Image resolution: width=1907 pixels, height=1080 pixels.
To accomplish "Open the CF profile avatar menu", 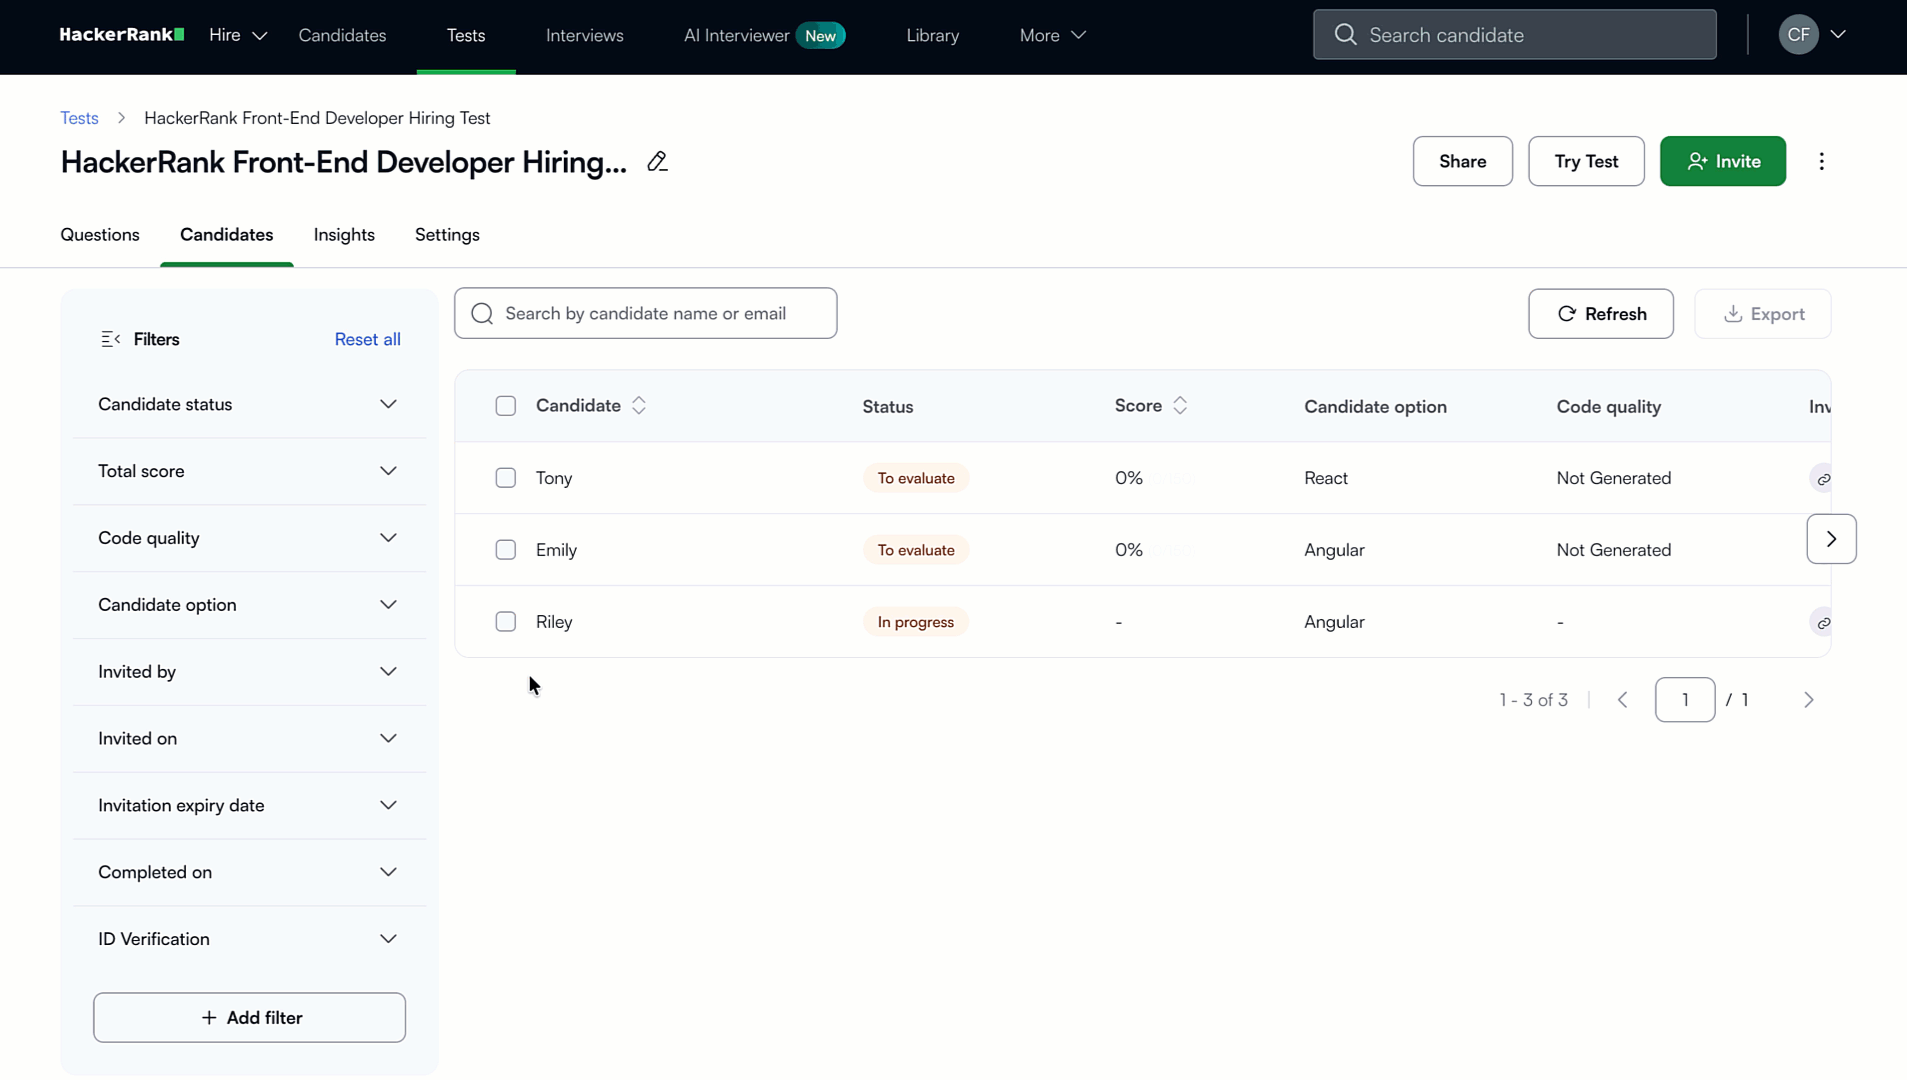I will click(1797, 34).
